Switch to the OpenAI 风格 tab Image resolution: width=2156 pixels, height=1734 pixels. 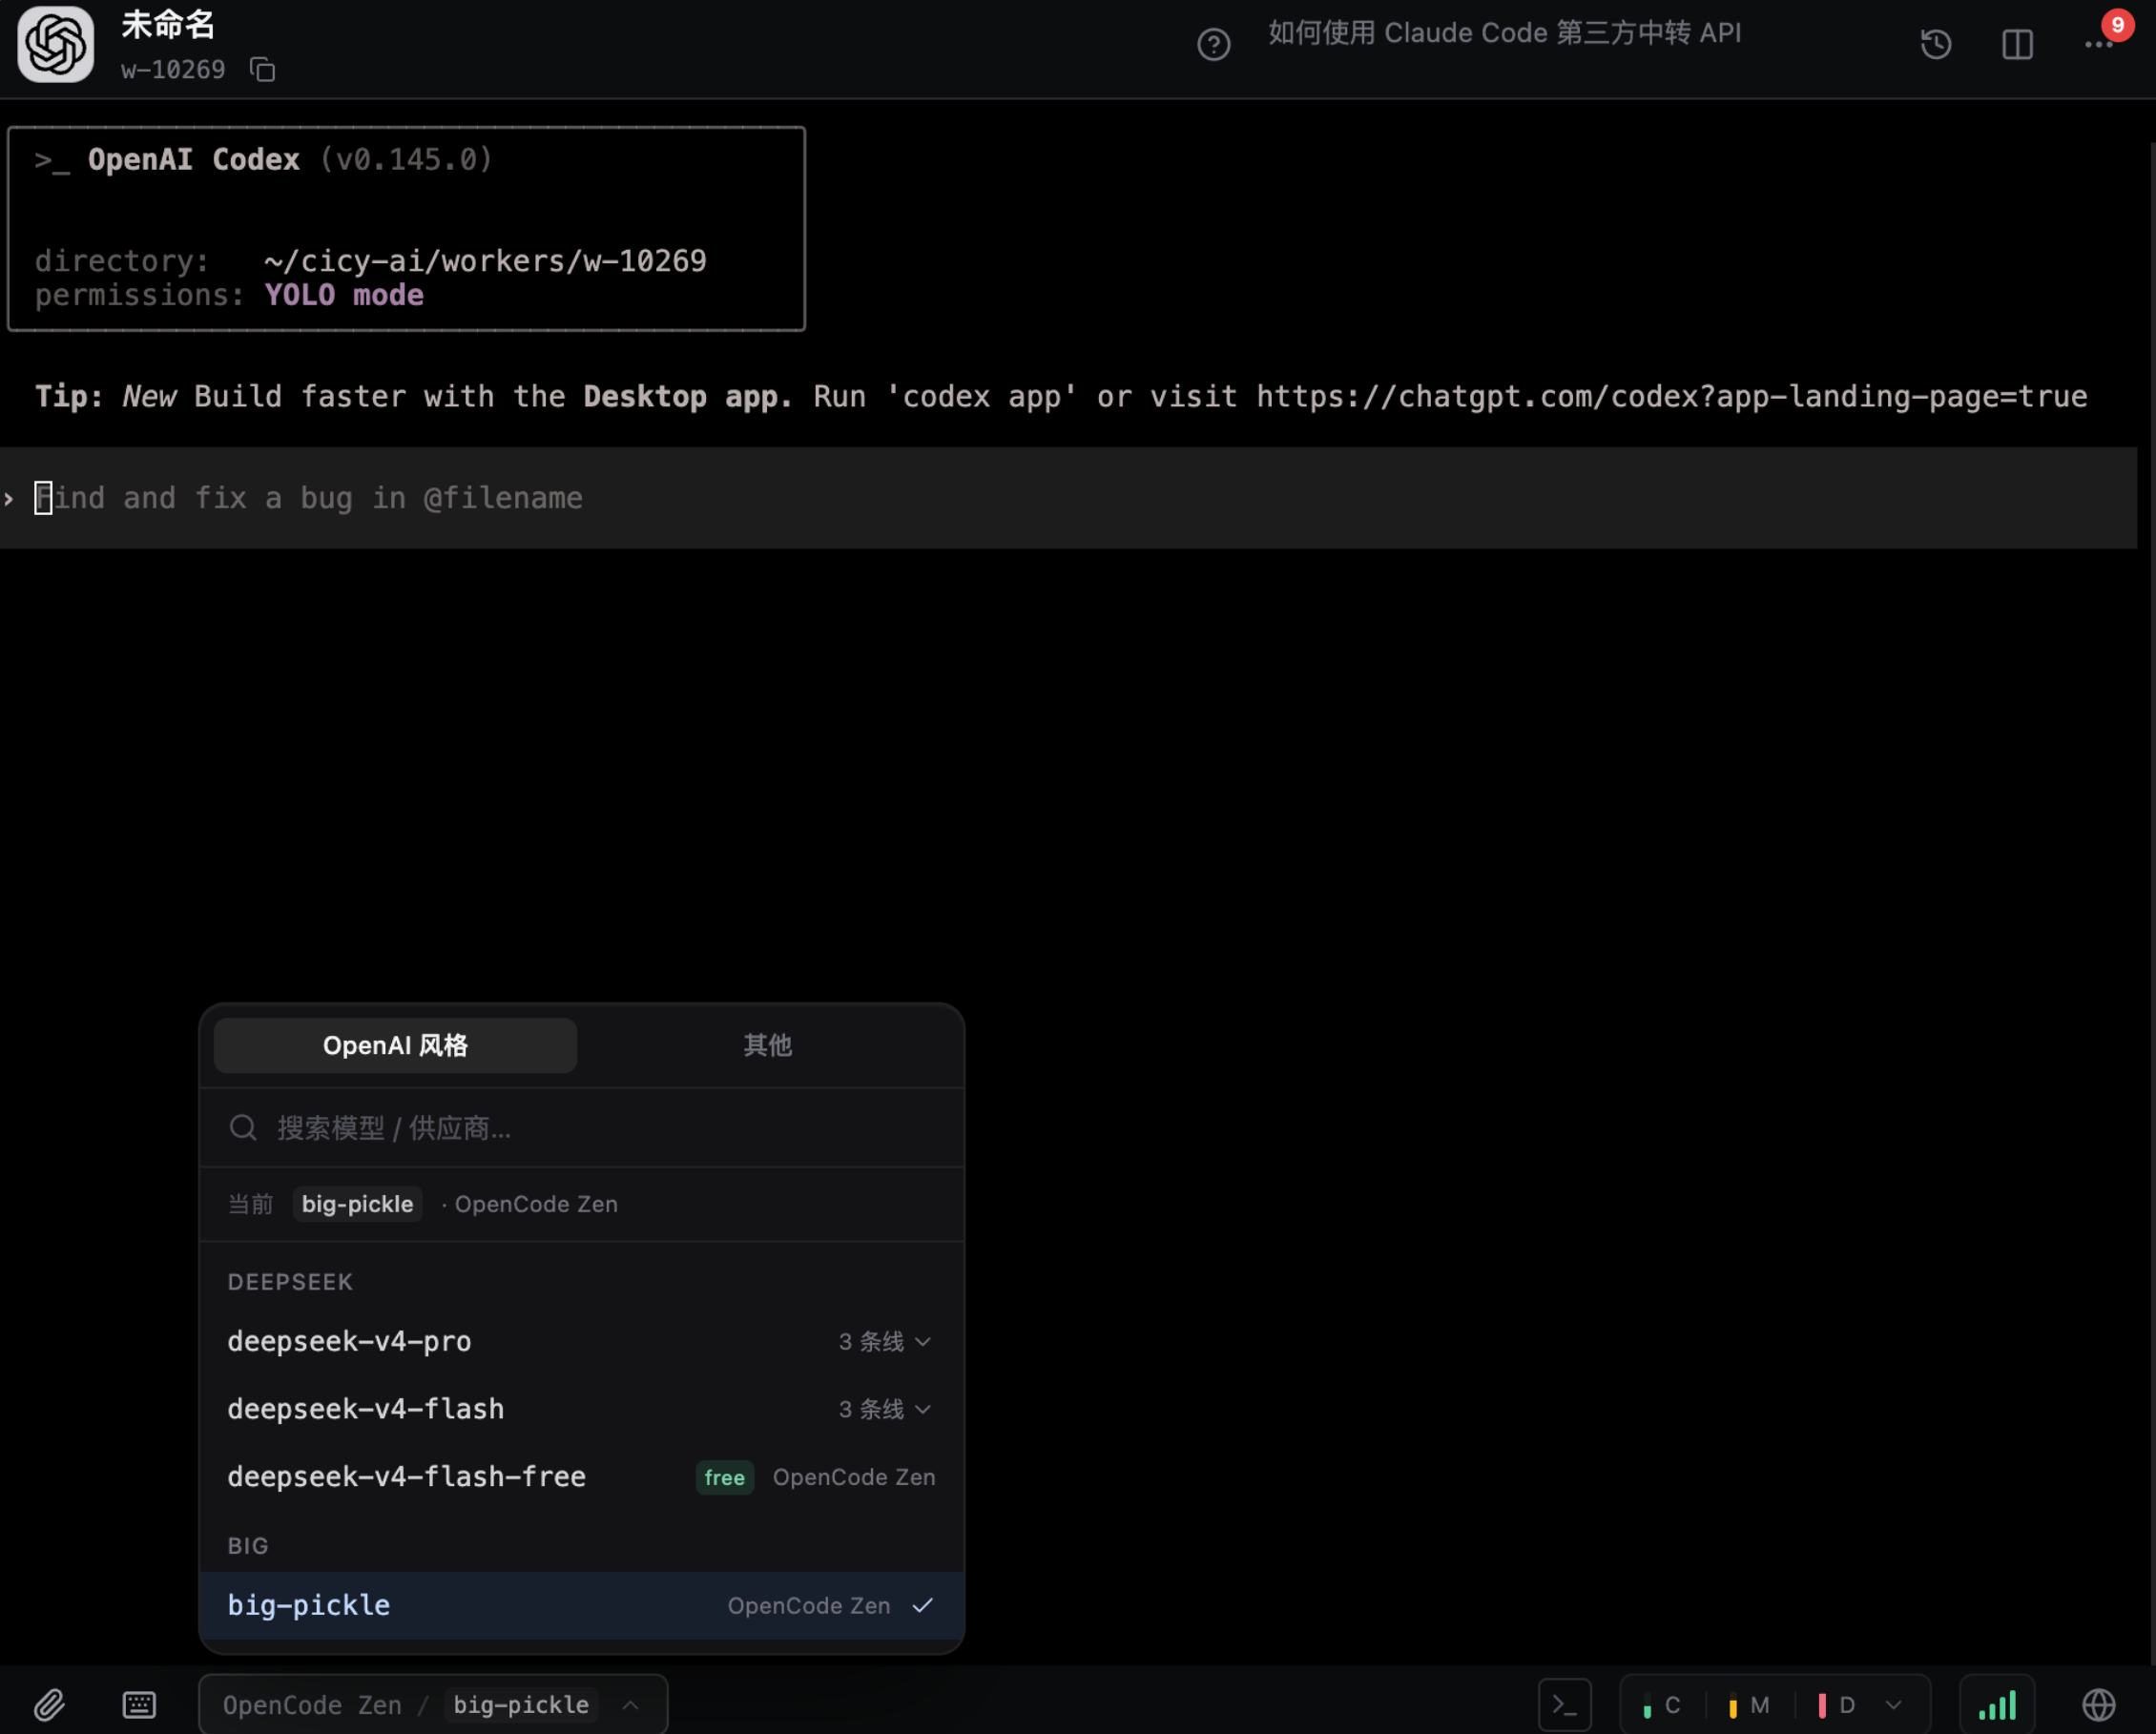point(395,1045)
